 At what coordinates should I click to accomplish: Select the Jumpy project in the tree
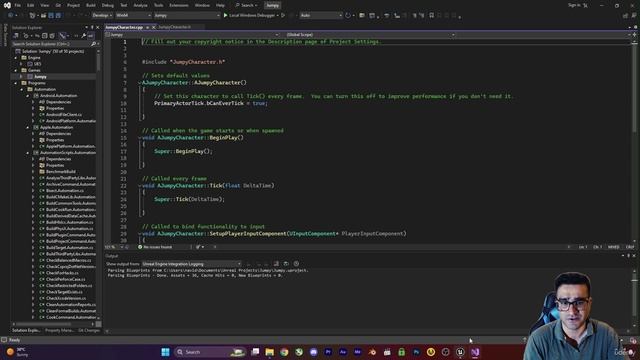[40, 77]
